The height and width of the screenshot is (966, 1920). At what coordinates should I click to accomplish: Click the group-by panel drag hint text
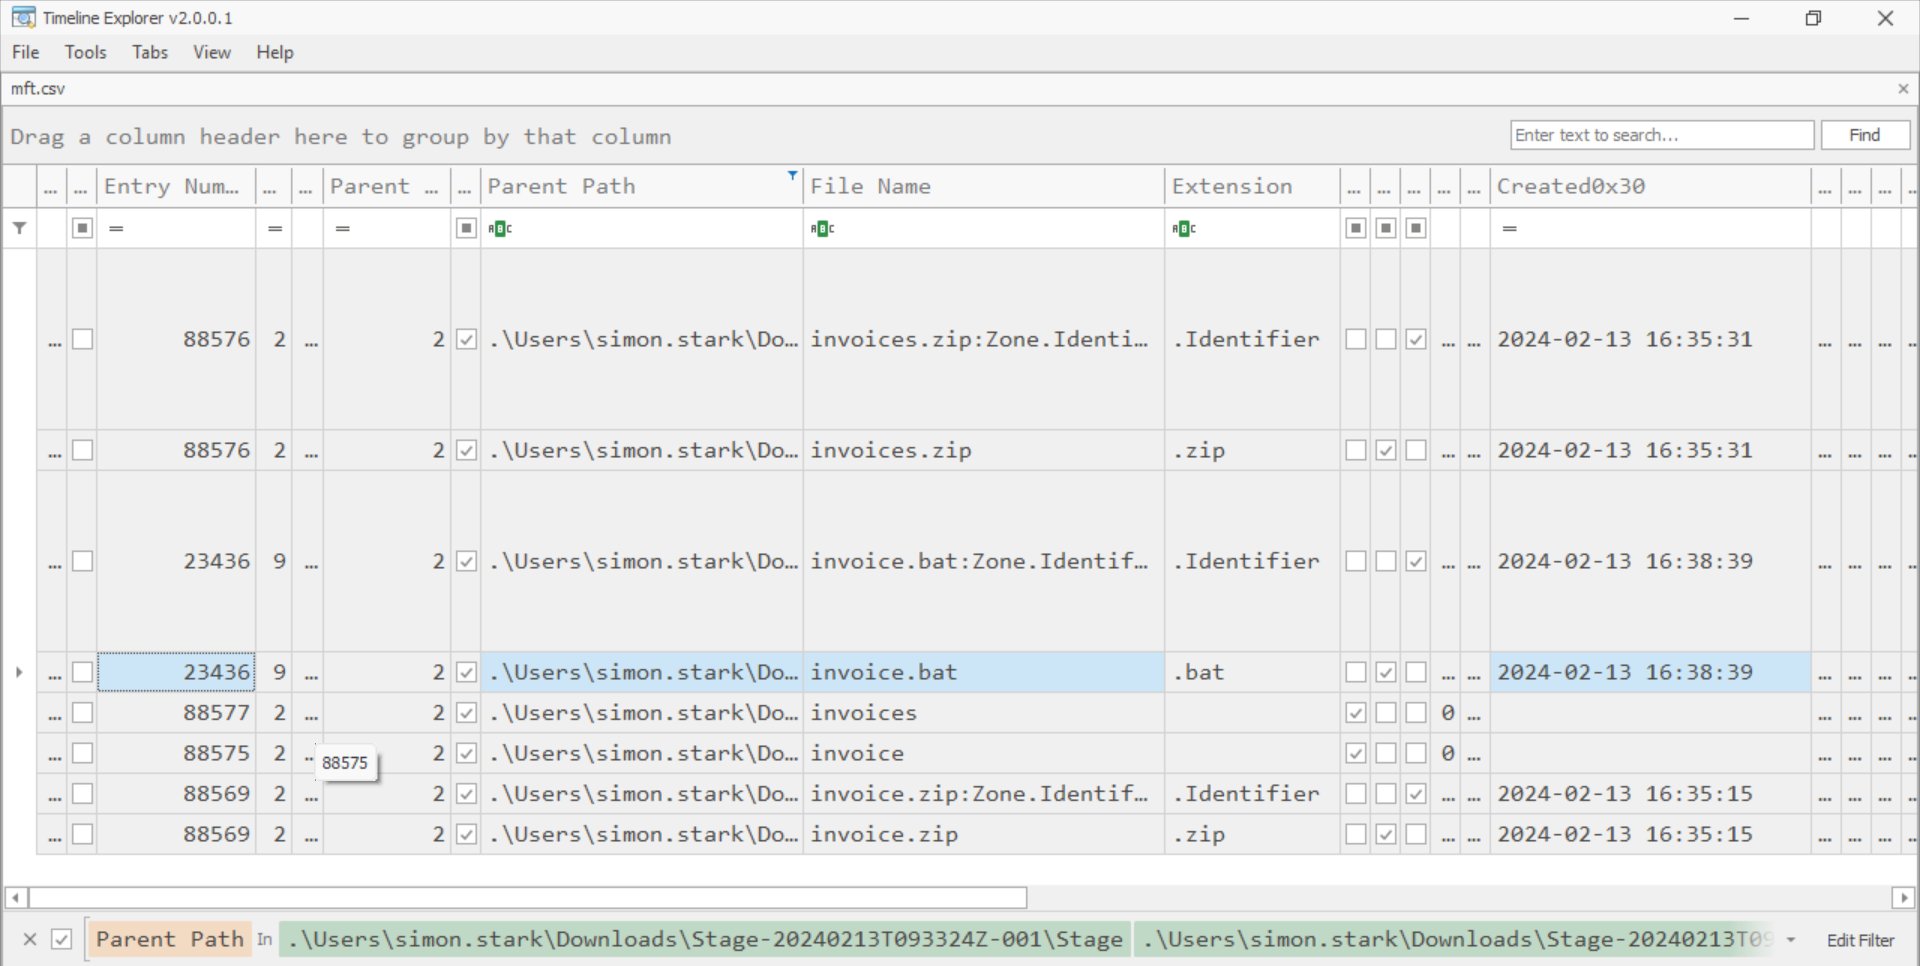coord(341,137)
